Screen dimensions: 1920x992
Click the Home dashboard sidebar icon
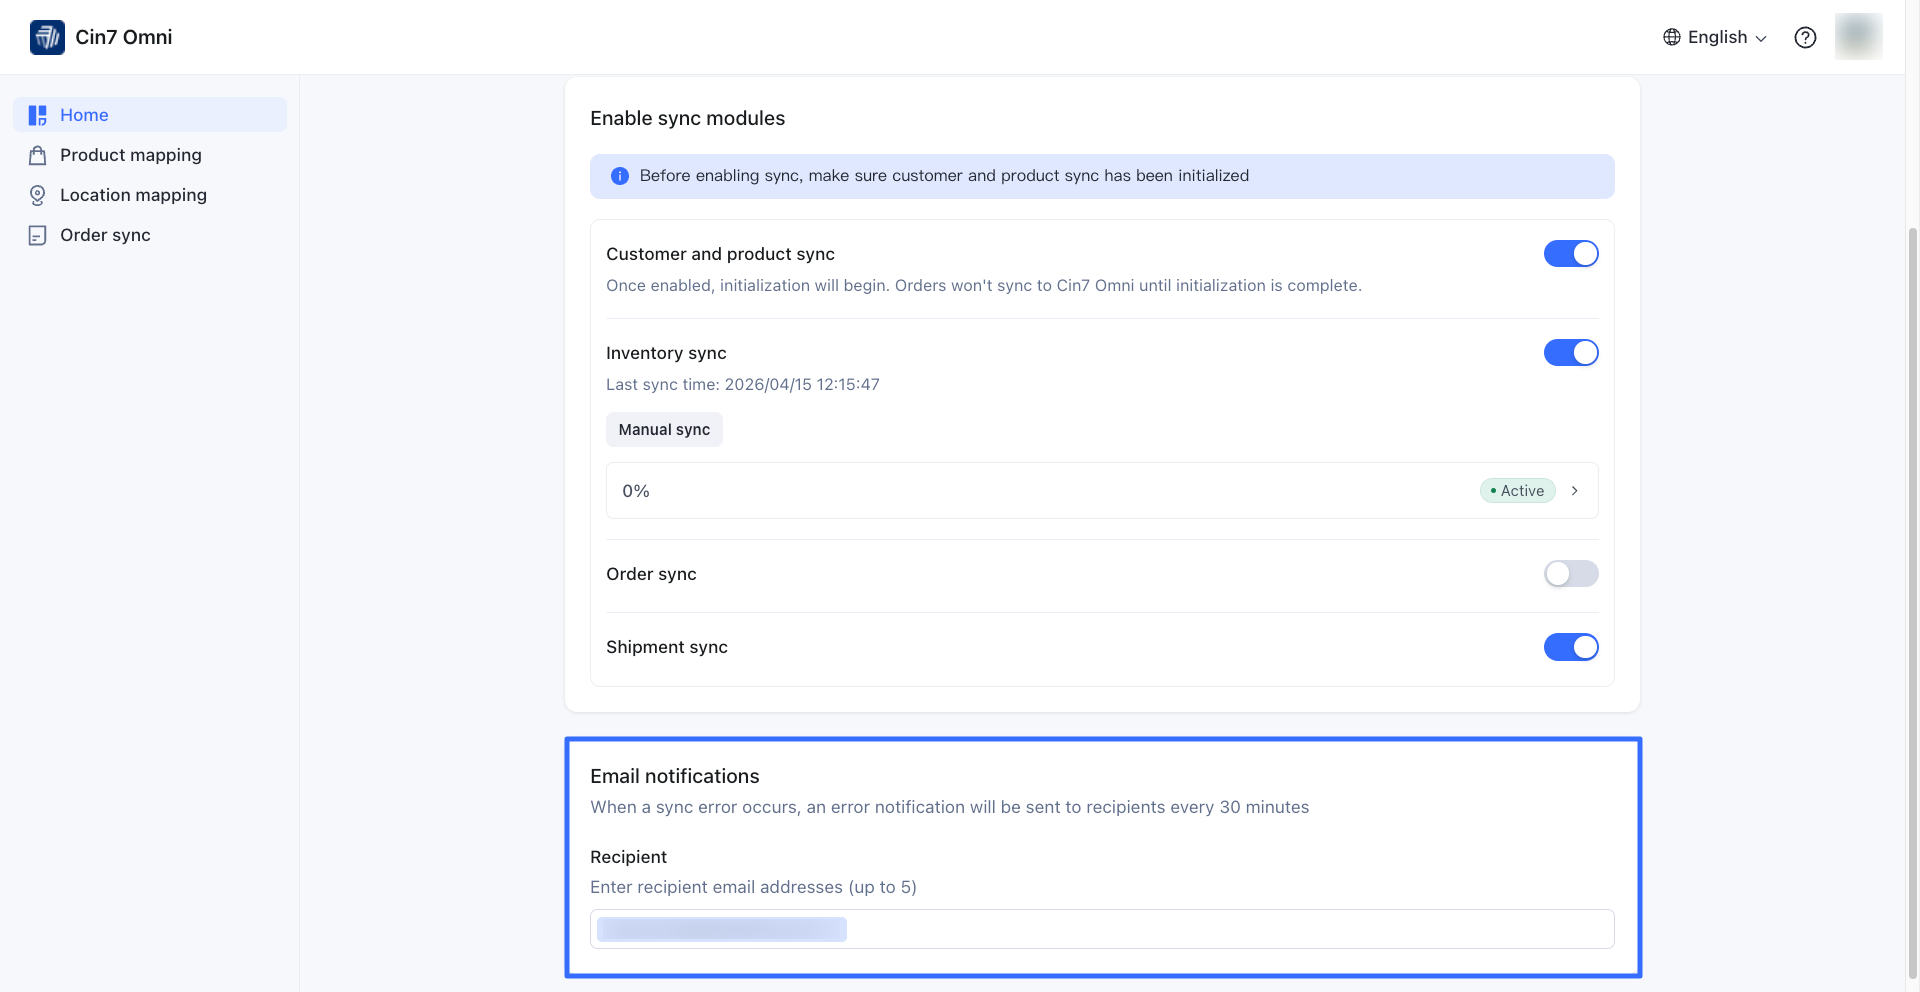click(x=38, y=115)
